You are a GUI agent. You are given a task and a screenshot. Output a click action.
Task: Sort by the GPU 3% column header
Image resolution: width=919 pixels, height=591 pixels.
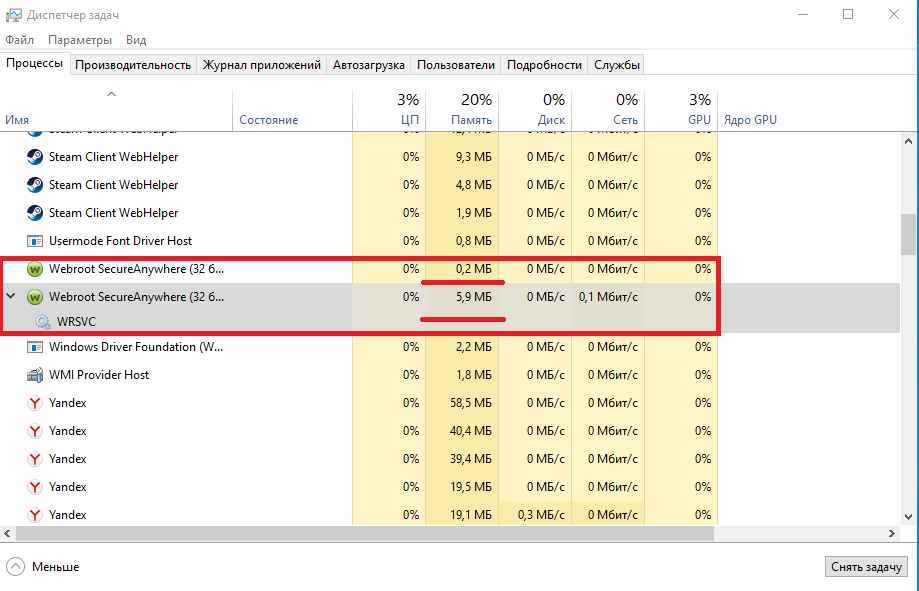[681, 110]
